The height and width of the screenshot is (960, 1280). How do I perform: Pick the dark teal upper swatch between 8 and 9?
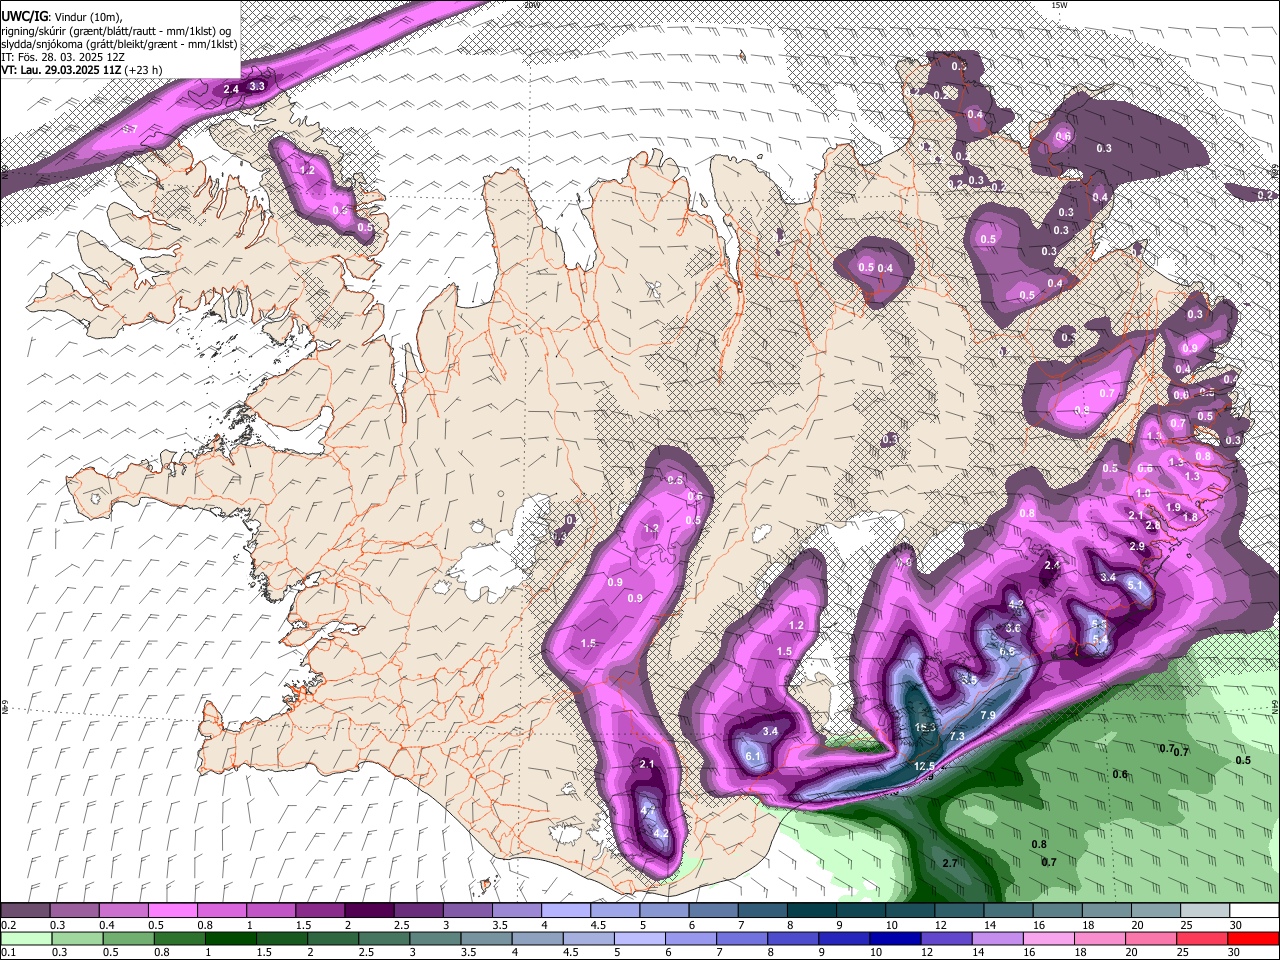coord(810,910)
